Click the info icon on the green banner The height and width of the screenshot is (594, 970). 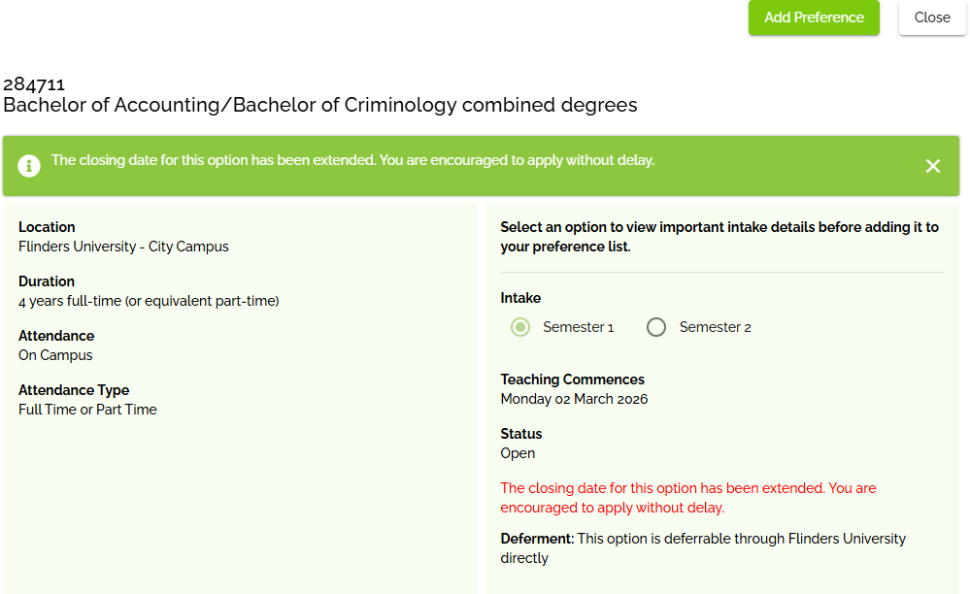click(29, 165)
